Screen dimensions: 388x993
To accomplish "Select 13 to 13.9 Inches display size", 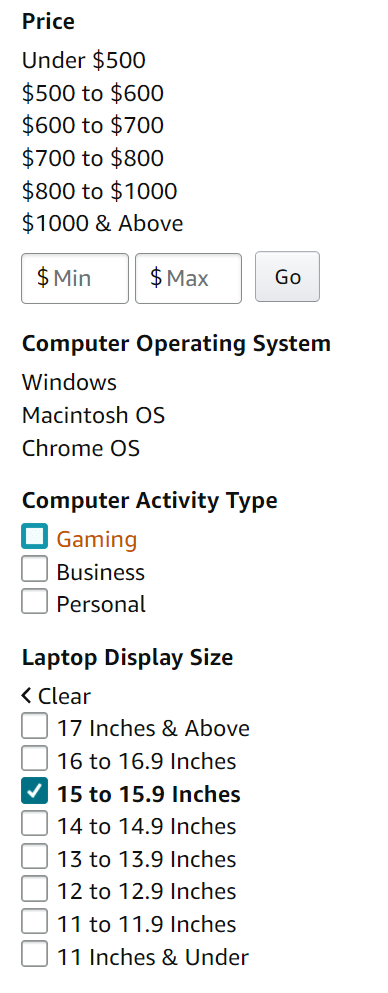I will (x=34, y=856).
